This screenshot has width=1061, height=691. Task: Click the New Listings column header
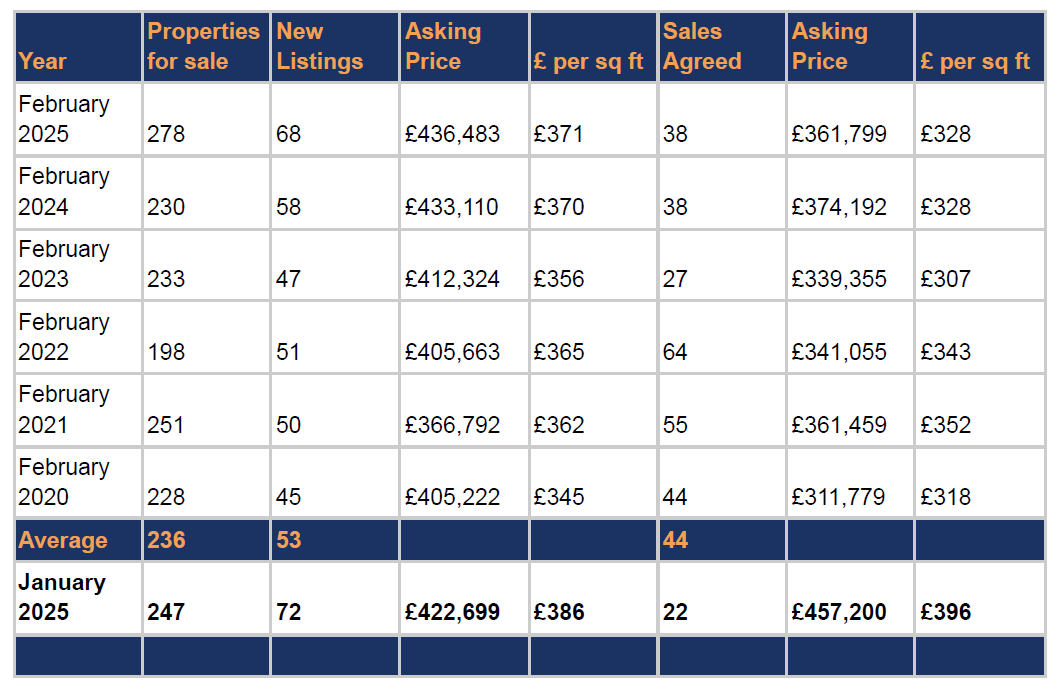[x=320, y=46]
